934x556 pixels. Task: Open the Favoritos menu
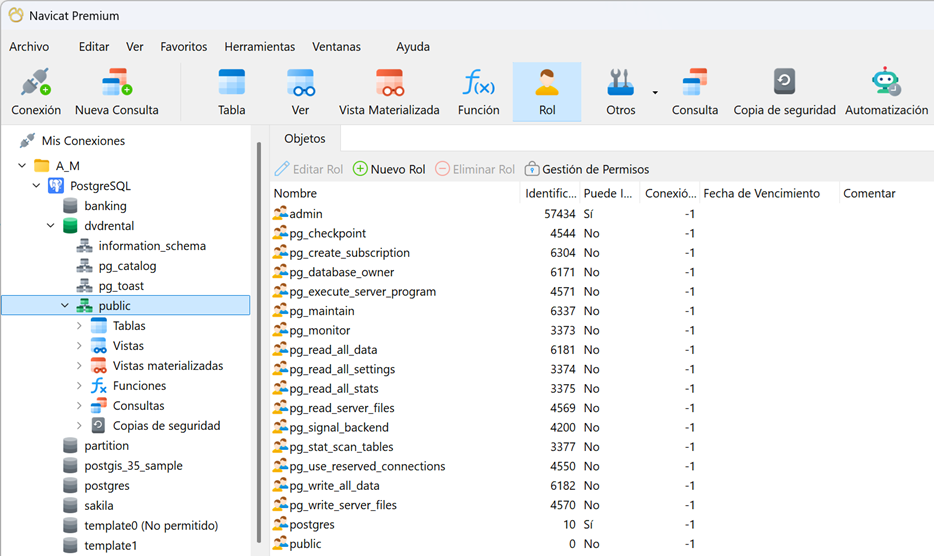tap(183, 46)
